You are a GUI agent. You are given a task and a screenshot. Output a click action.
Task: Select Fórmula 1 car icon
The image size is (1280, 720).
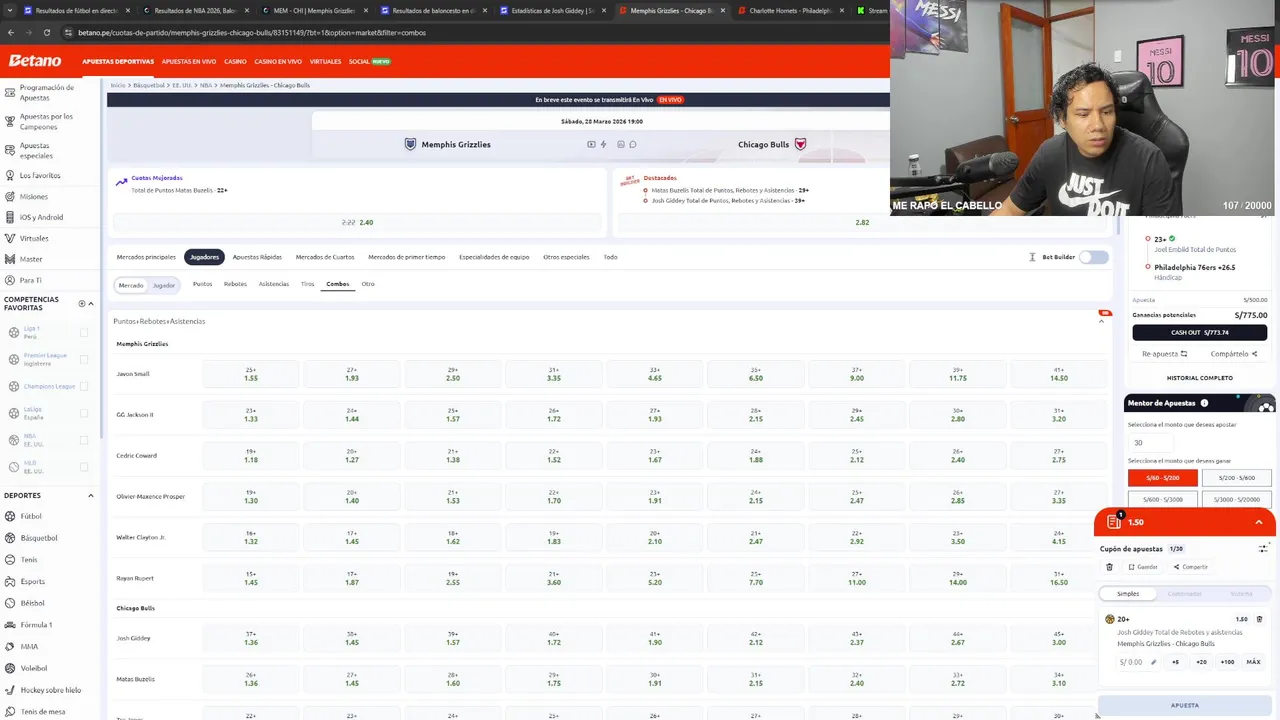click(x=10, y=625)
